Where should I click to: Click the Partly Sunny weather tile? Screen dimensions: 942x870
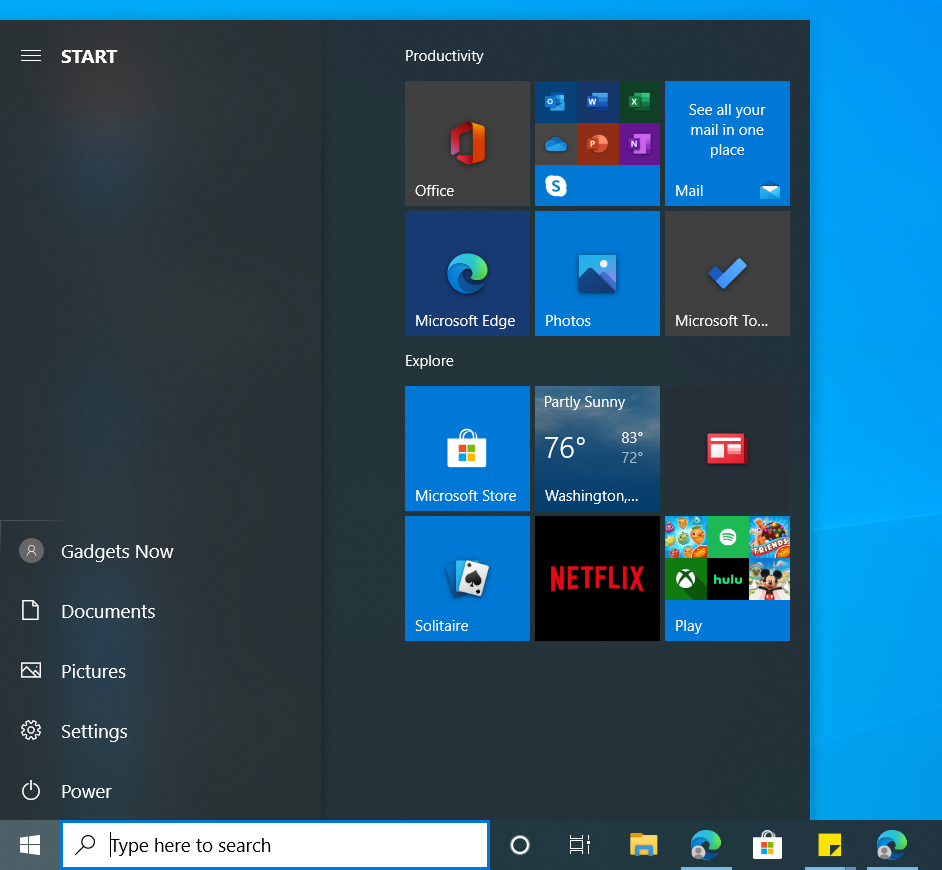pyautogui.click(x=597, y=448)
